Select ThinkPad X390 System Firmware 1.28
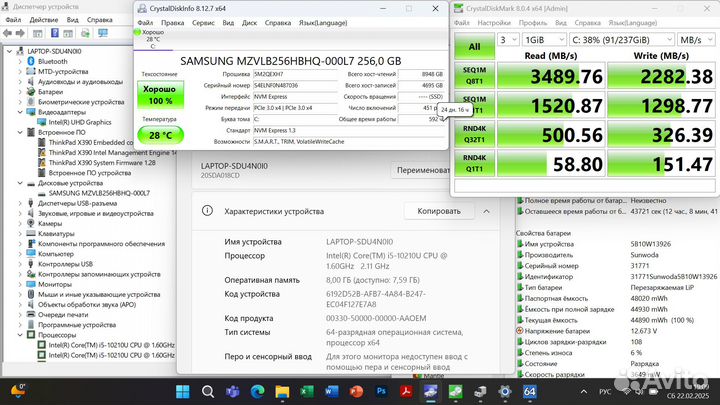 click(x=102, y=163)
